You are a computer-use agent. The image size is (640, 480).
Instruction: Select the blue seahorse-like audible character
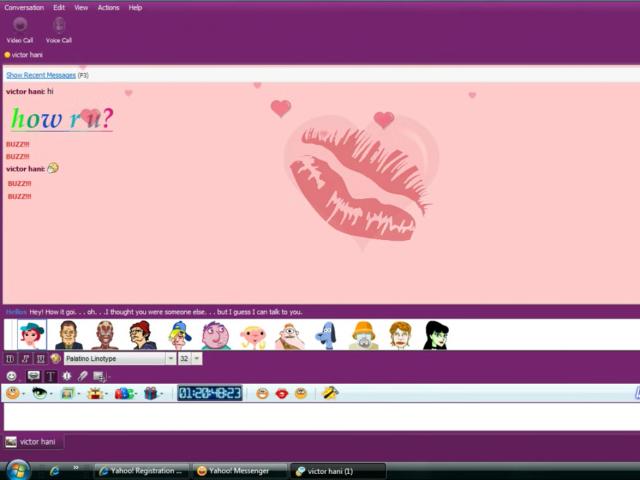326,335
